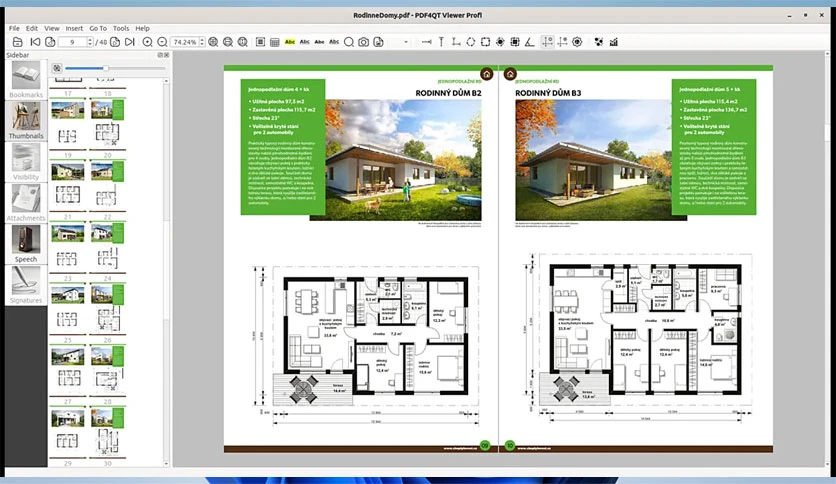
Task: Click the zoom out icon
Action: tap(163, 42)
